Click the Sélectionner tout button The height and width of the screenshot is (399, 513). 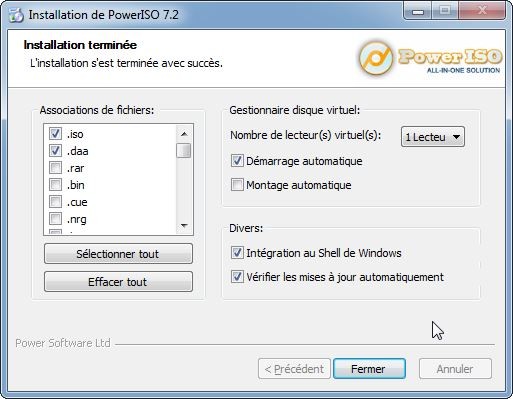tap(118, 254)
